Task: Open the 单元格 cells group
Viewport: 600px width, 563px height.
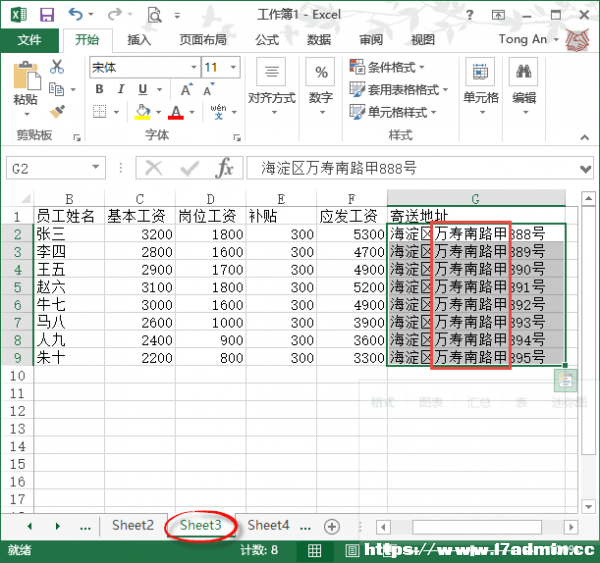Action: click(x=481, y=86)
